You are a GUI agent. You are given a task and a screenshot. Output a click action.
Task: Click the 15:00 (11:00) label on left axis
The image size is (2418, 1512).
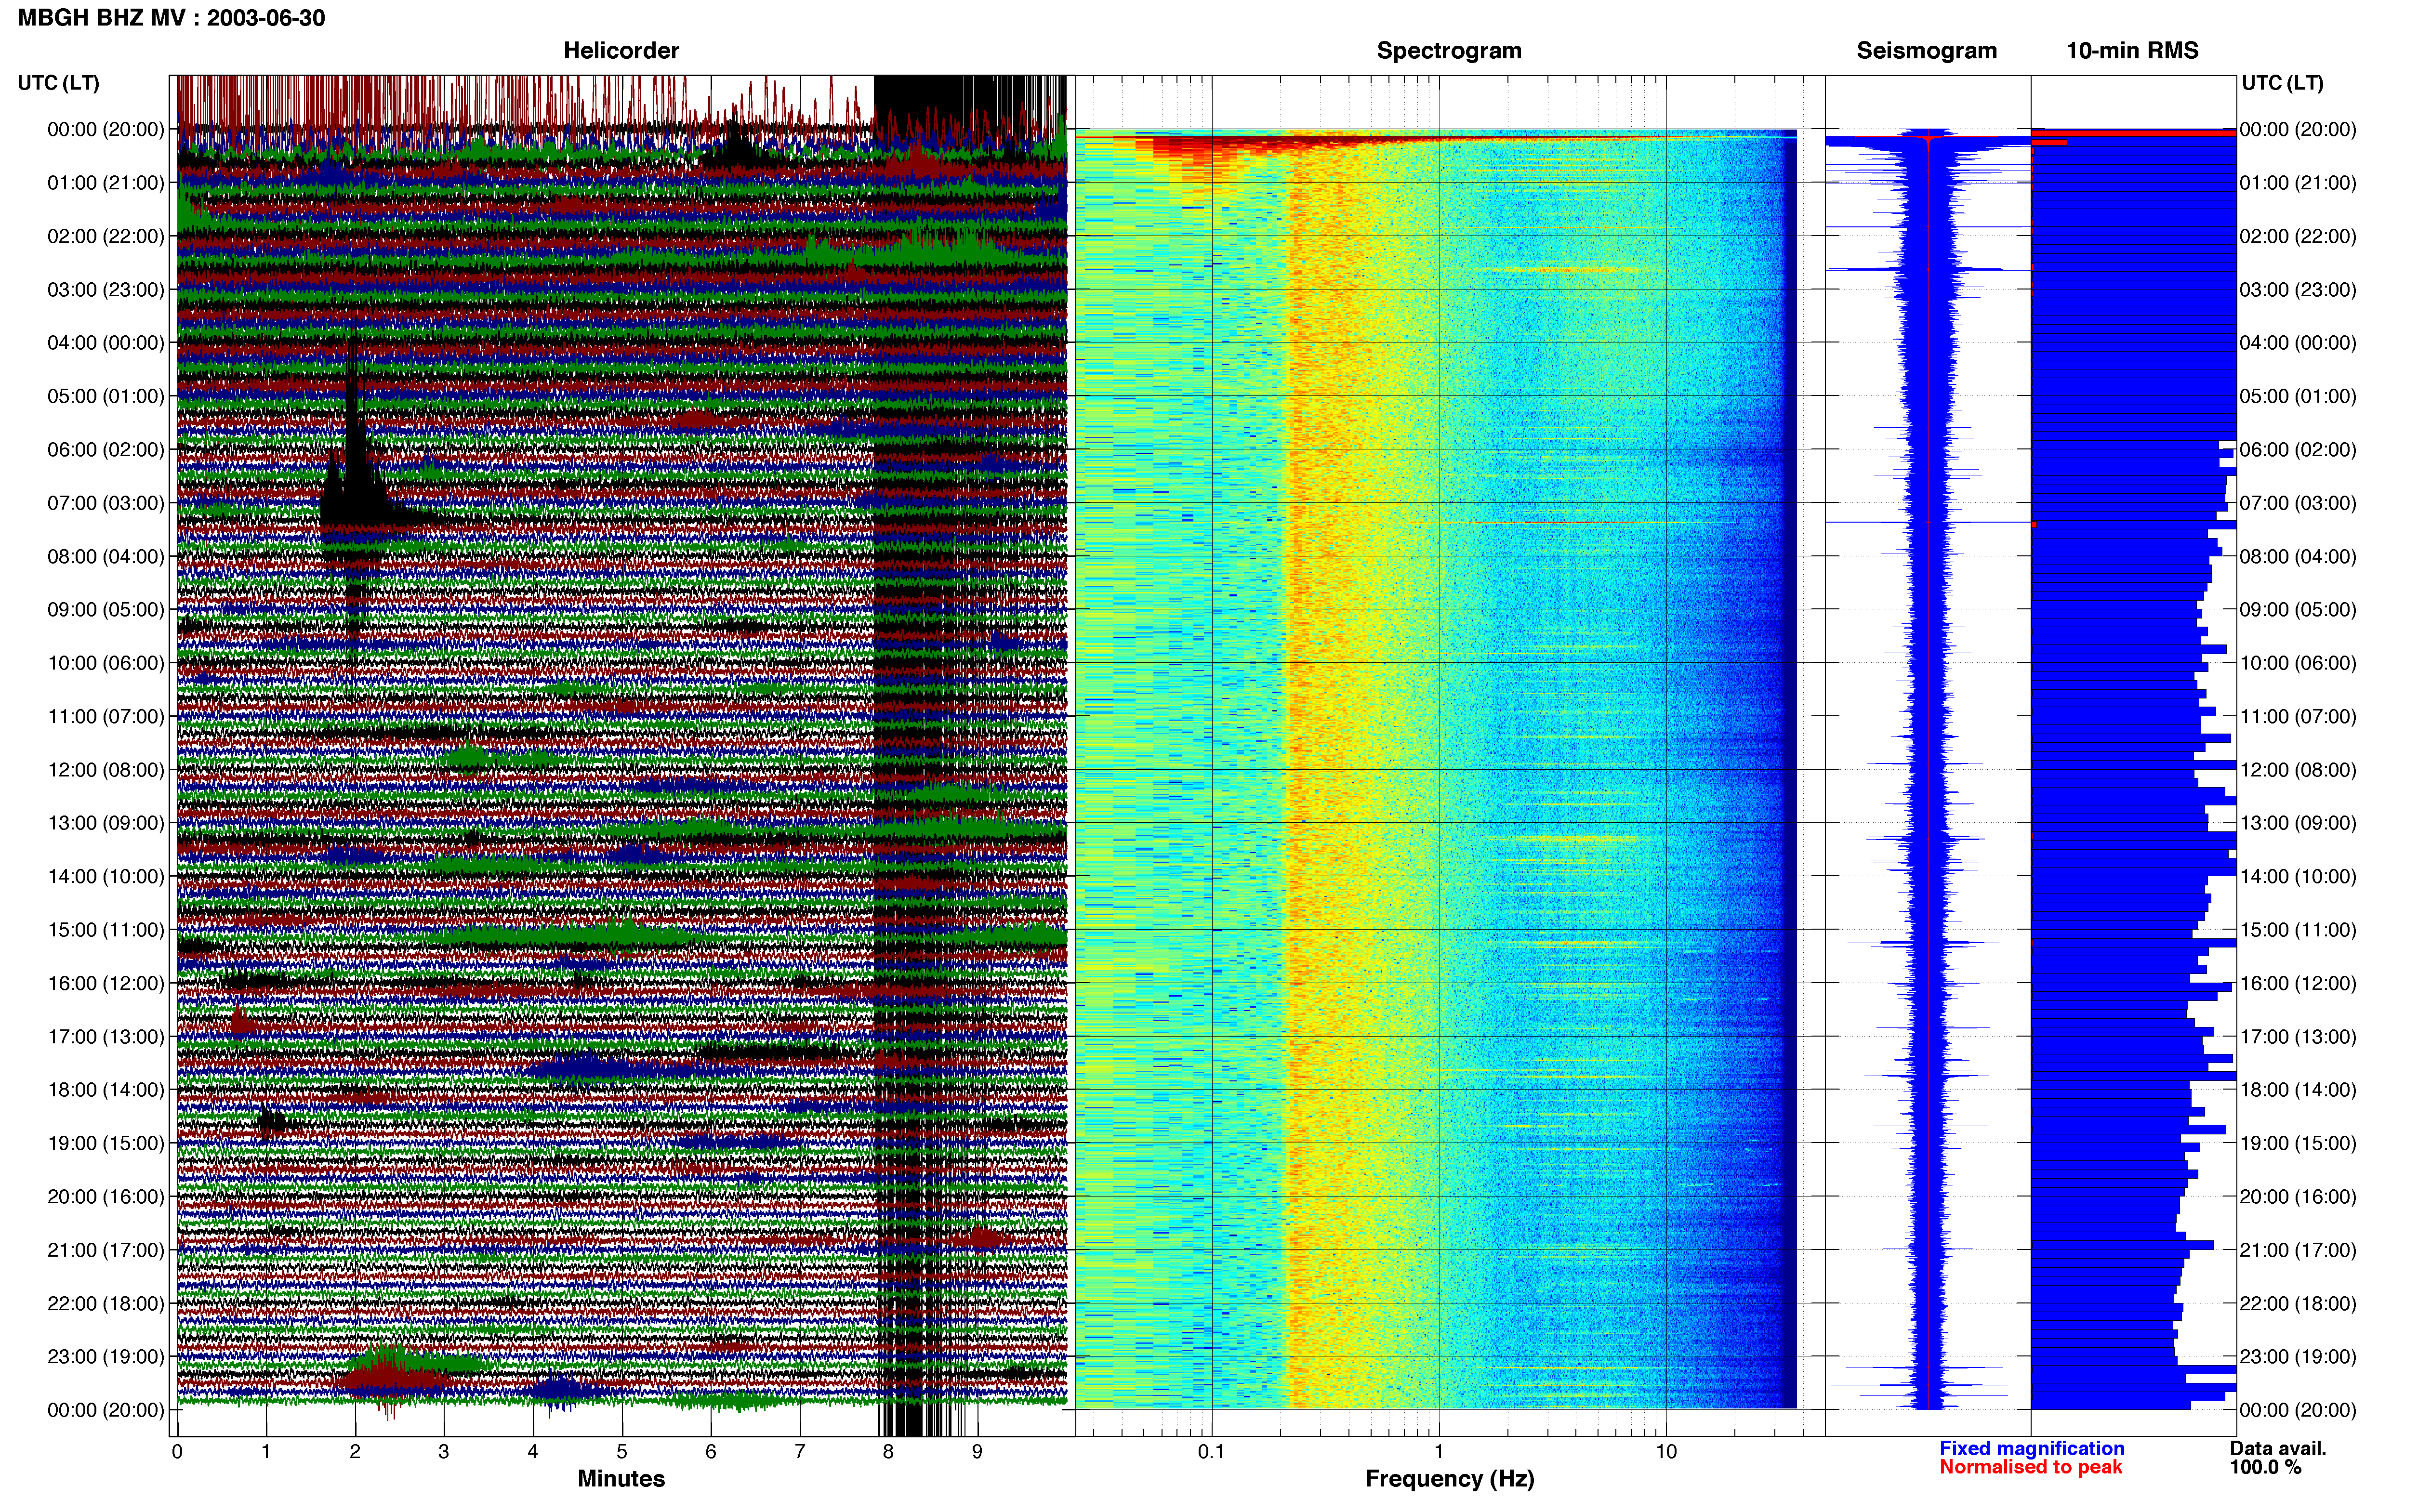coord(106,930)
